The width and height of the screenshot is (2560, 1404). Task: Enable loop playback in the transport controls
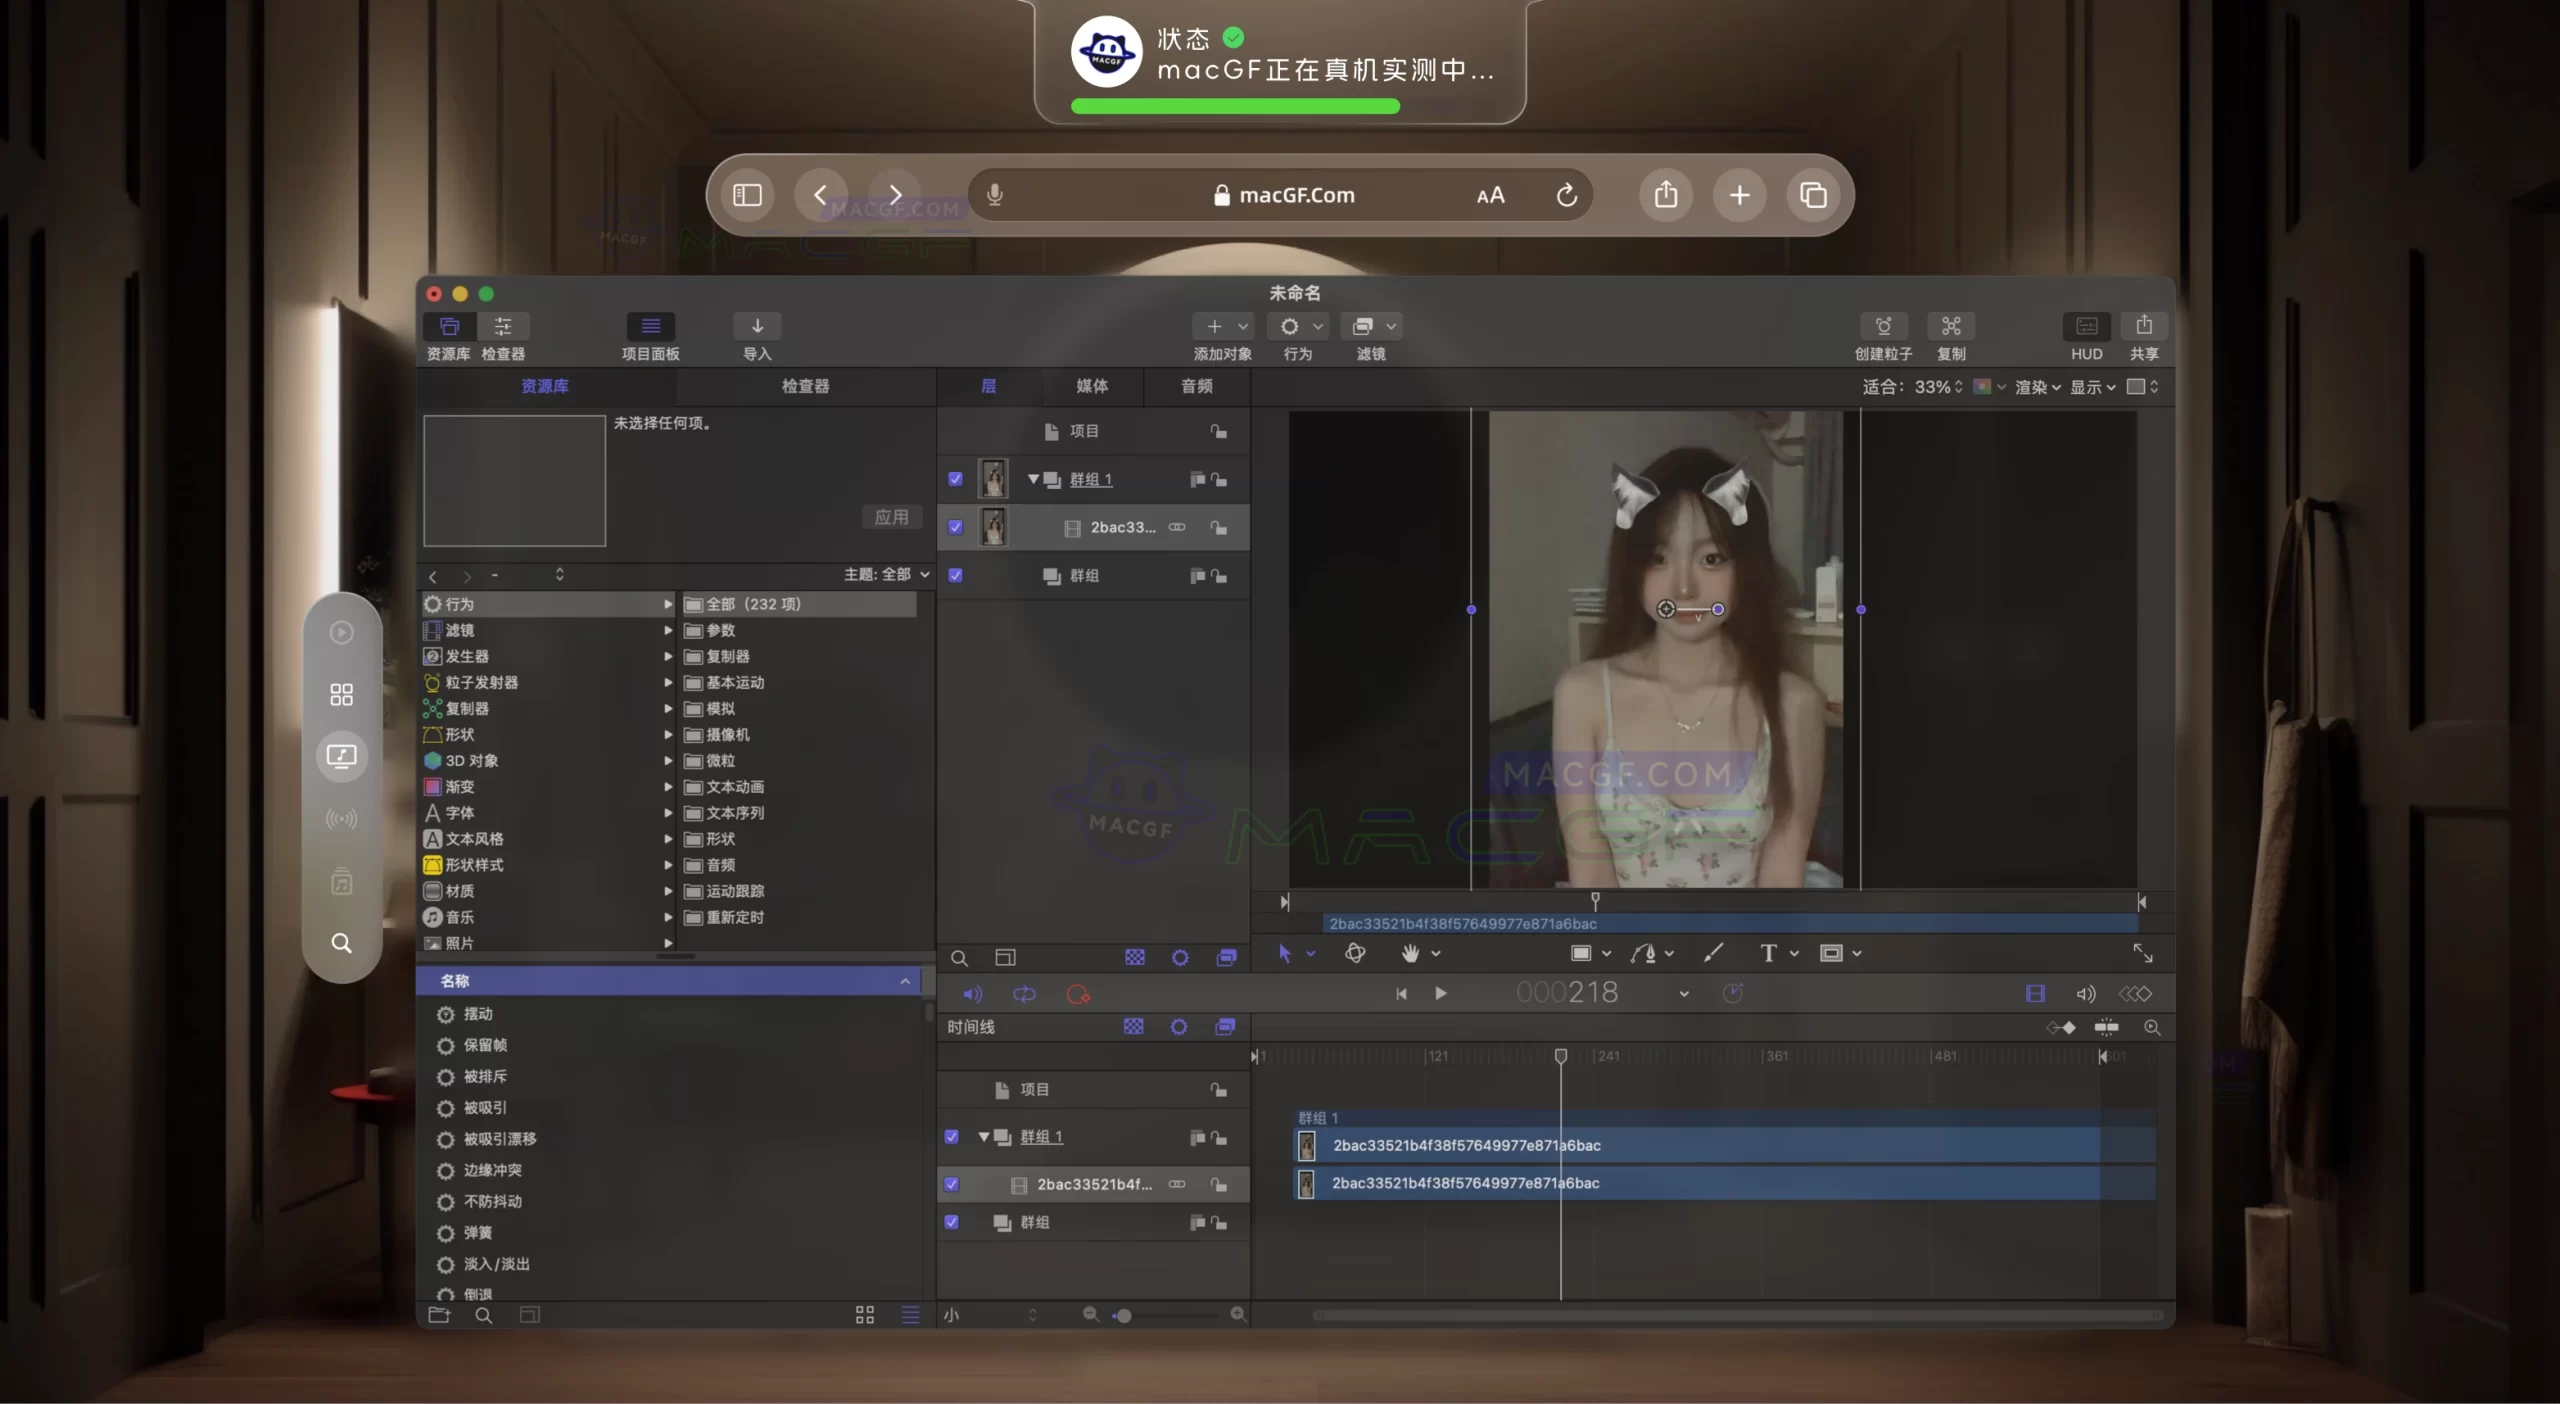pyautogui.click(x=1025, y=993)
